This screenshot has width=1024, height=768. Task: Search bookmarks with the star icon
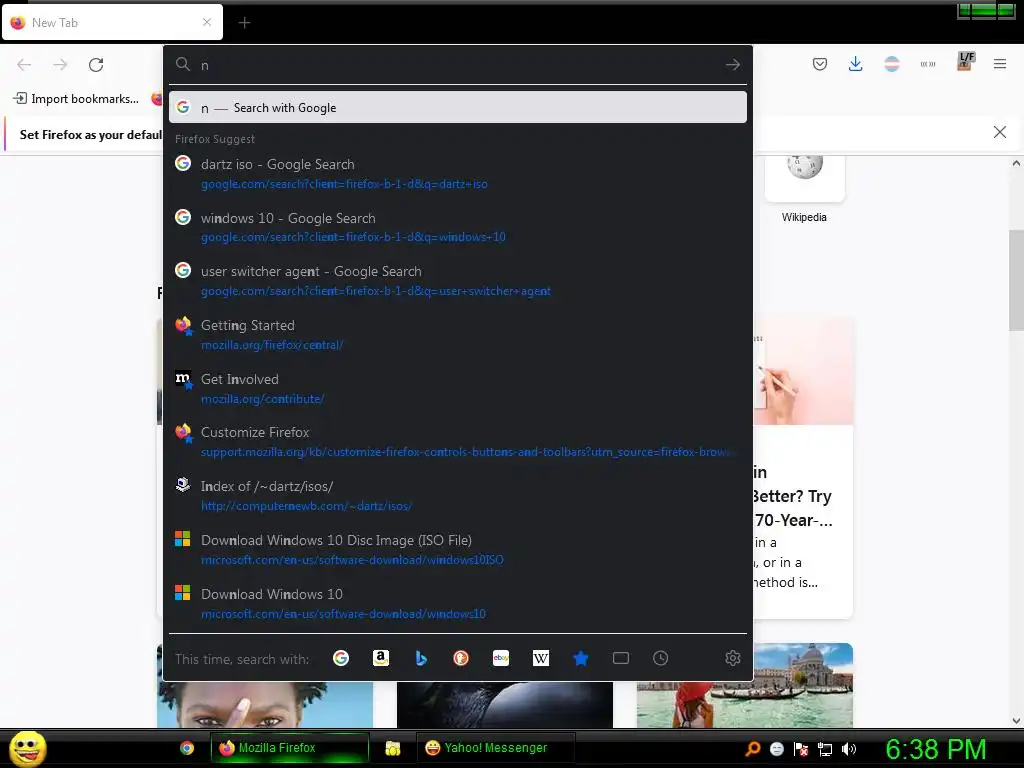pyautogui.click(x=581, y=658)
